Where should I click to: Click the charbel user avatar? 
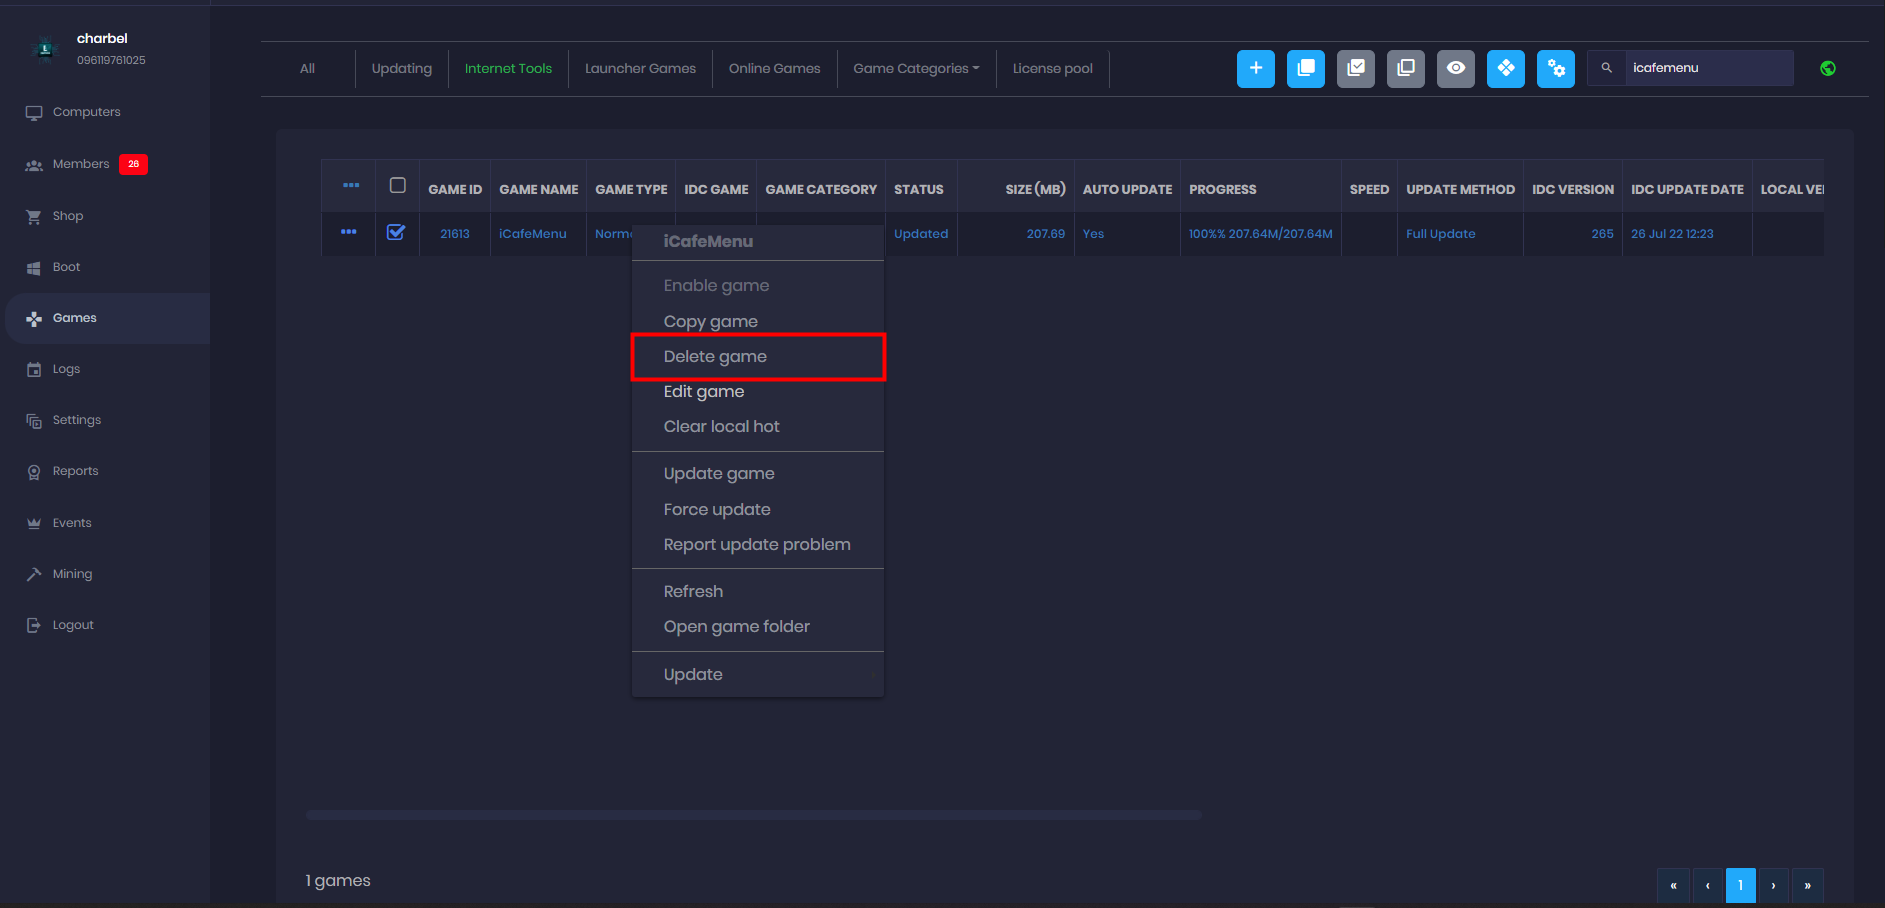click(44, 48)
